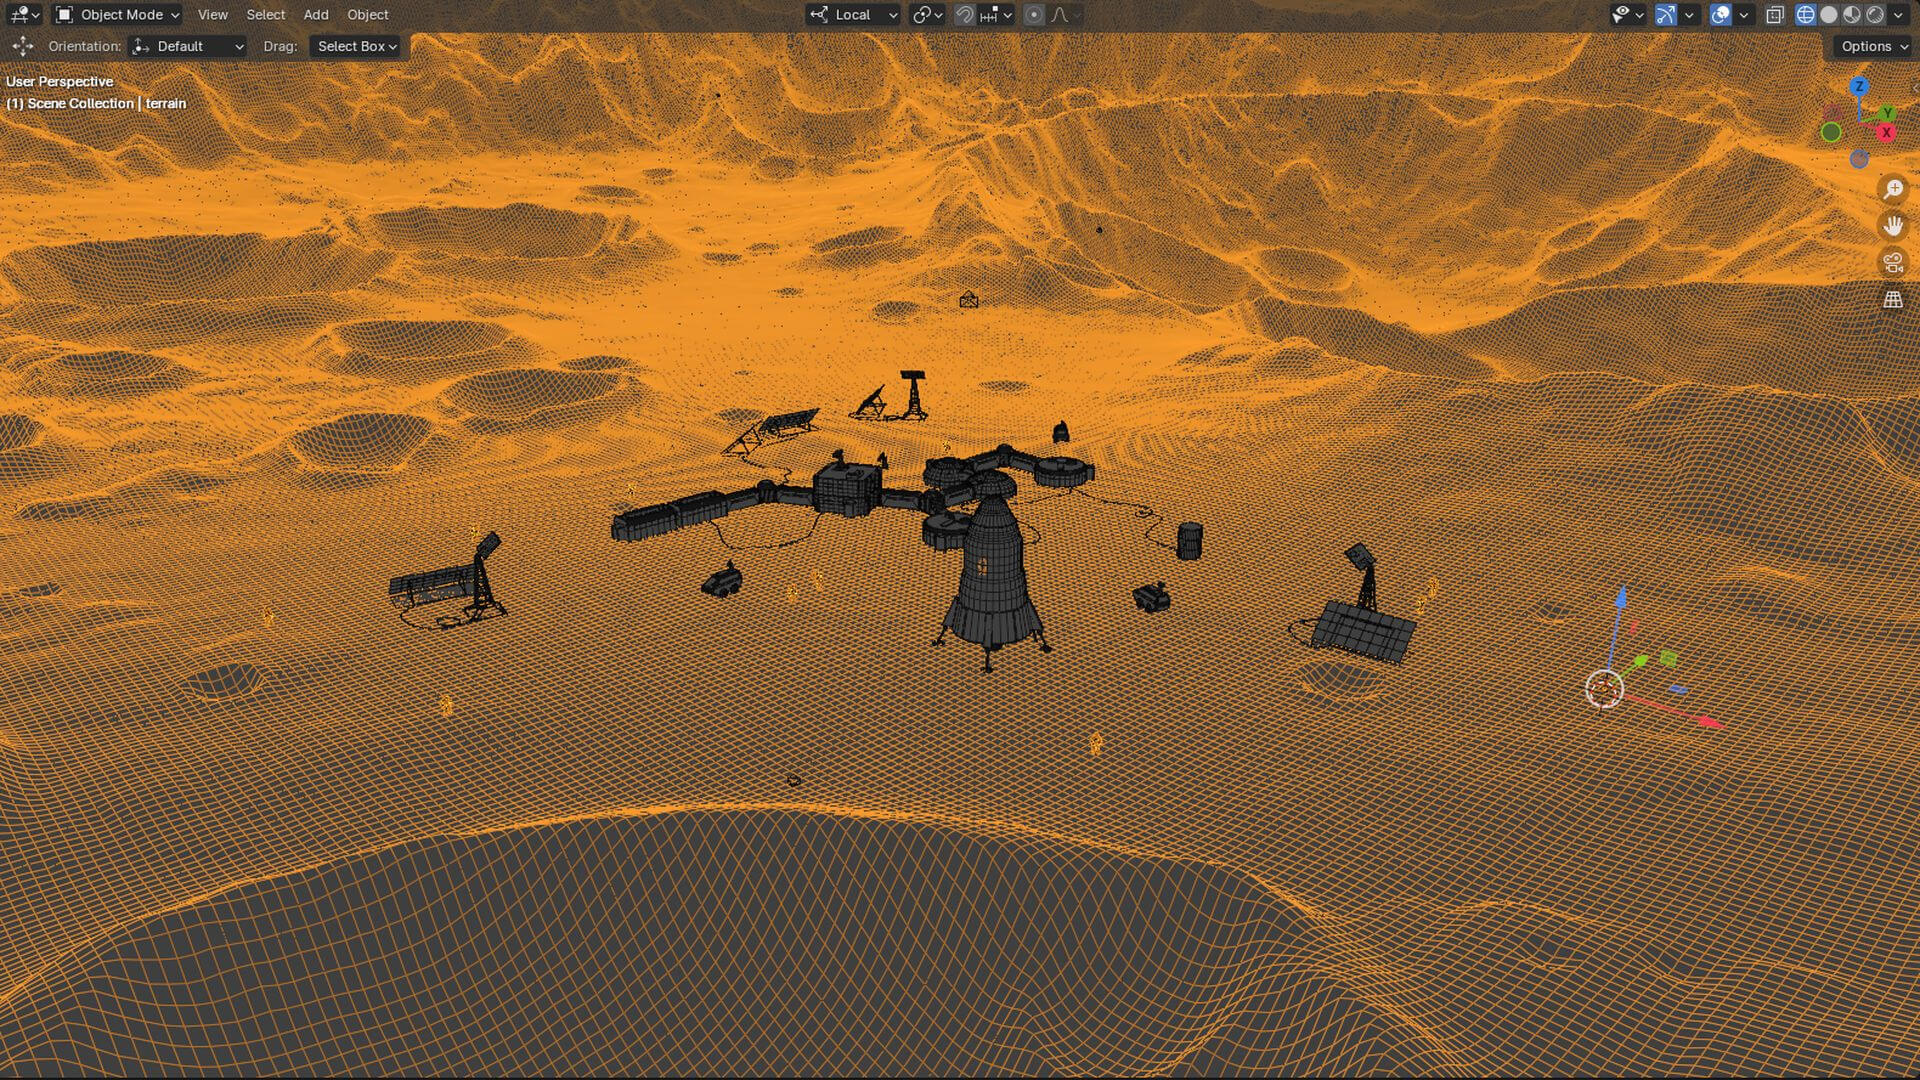Select material preview shading icon

1852,15
